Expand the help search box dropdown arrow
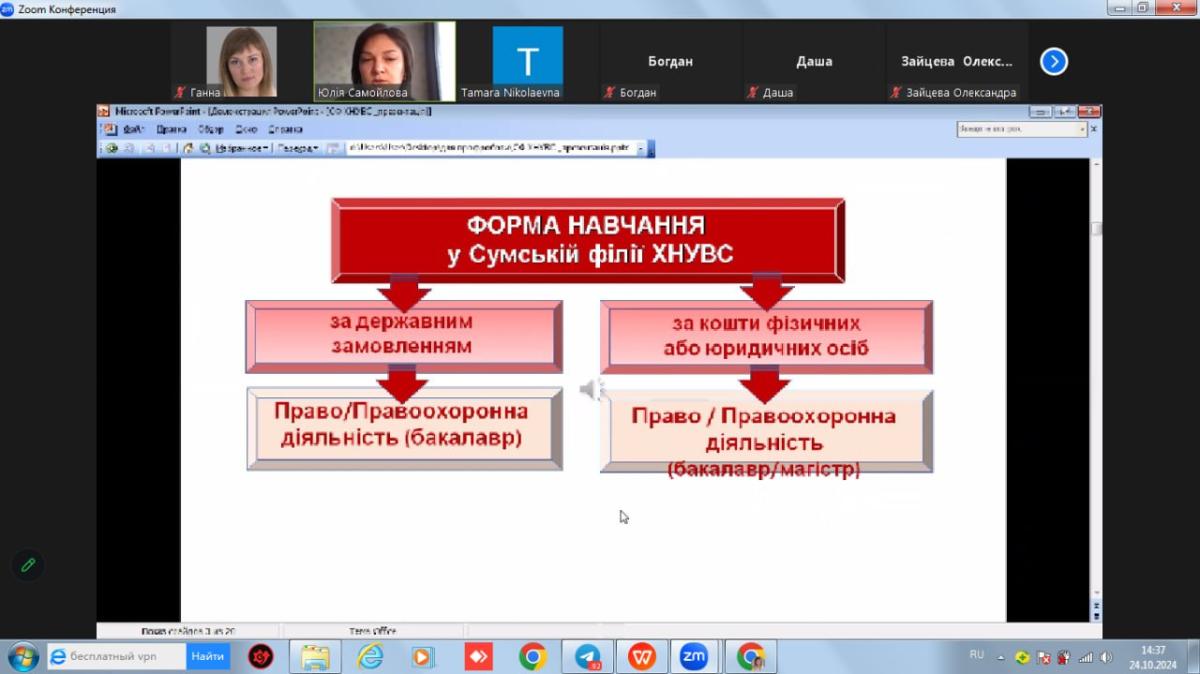 point(1082,129)
